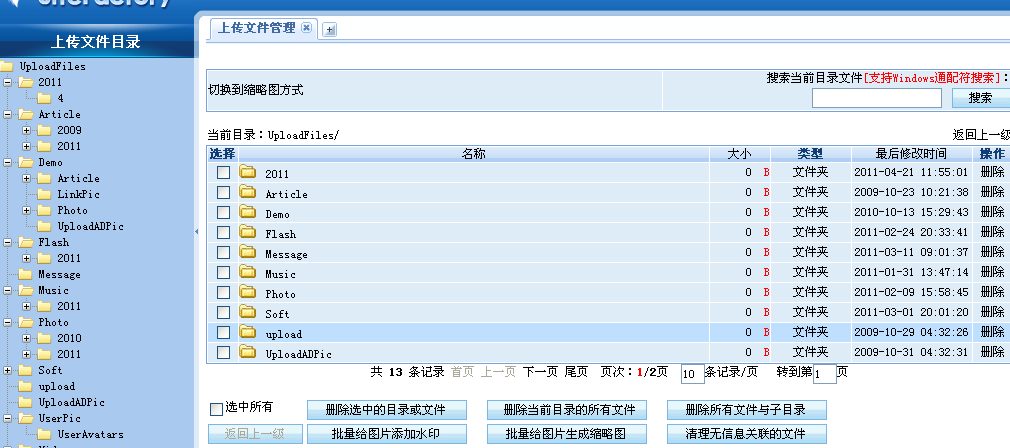Focus the file search input field

[x=876, y=98]
